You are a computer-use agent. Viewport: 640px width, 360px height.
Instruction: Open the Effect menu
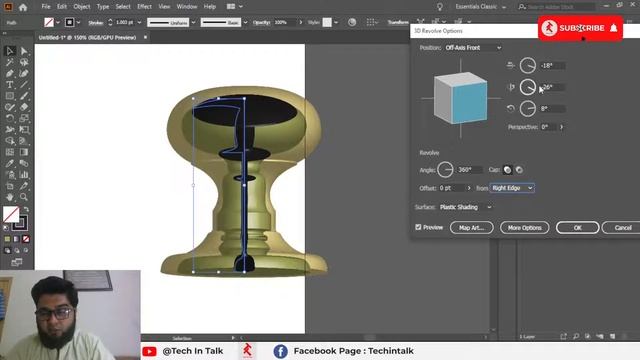pos(144,7)
